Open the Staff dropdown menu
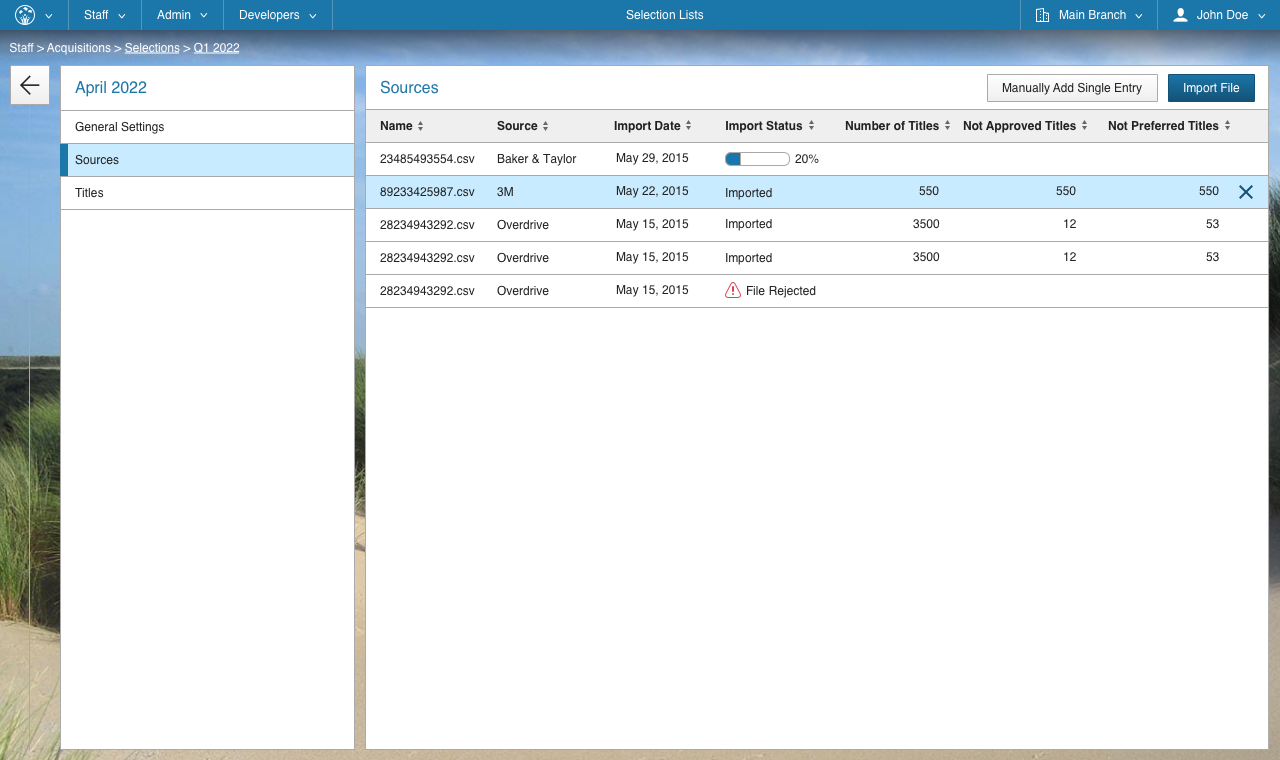 105,15
